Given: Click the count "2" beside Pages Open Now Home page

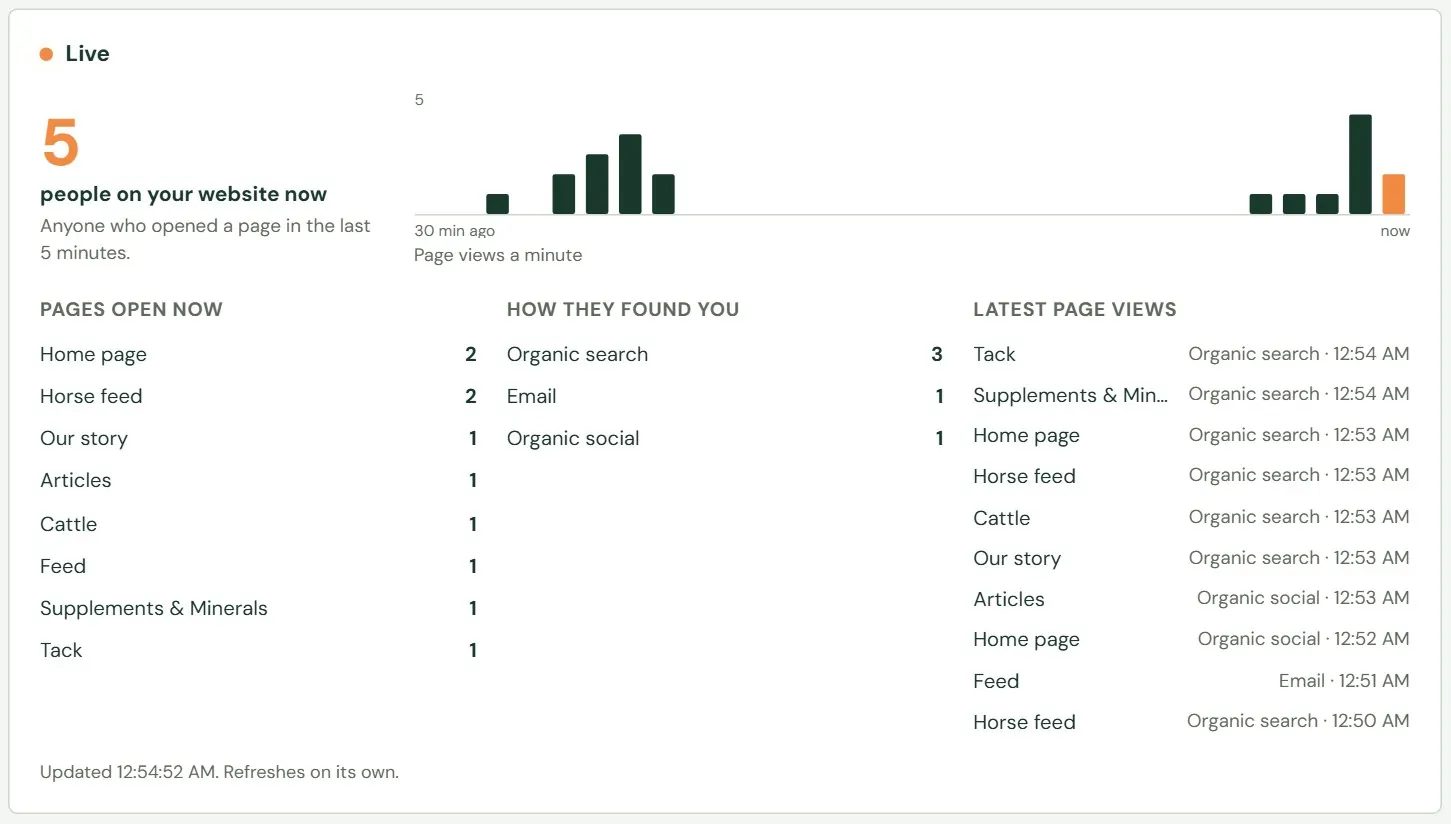Looking at the screenshot, I should [x=471, y=355].
